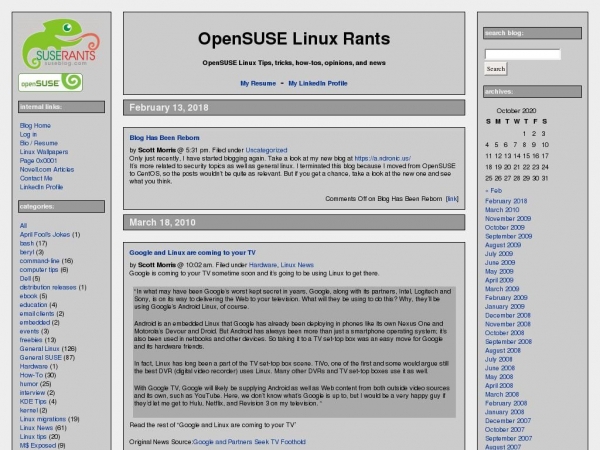600x450 pixels.
Task: Open the February 2018 archive
Action: (x=506, y=201)
